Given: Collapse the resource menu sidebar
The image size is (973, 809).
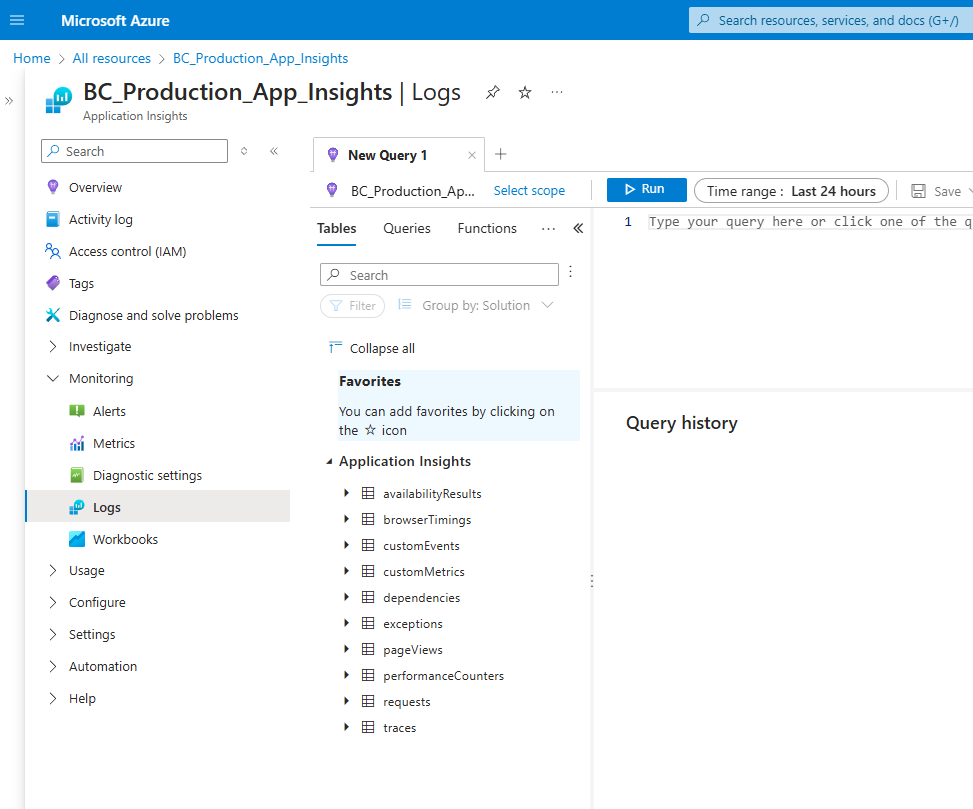Looking at the screenshot, I should 274,151.
